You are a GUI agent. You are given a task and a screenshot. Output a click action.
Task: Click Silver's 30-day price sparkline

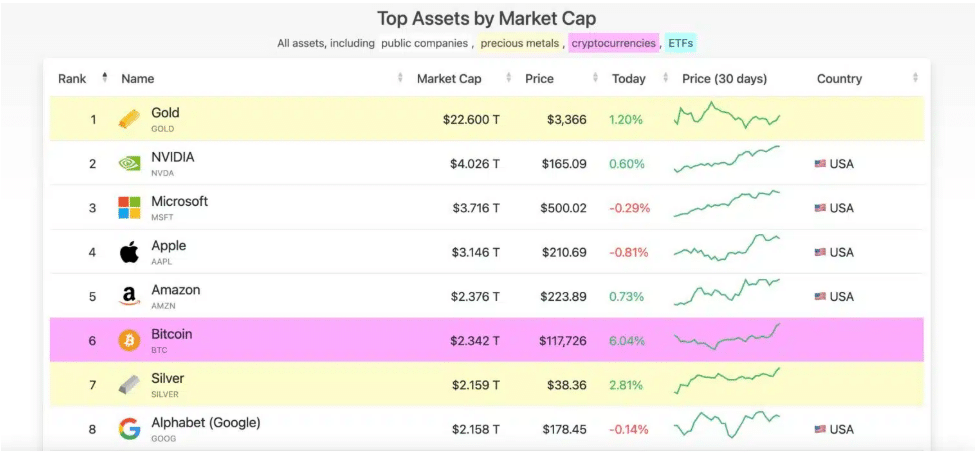[x=727, y=381]
